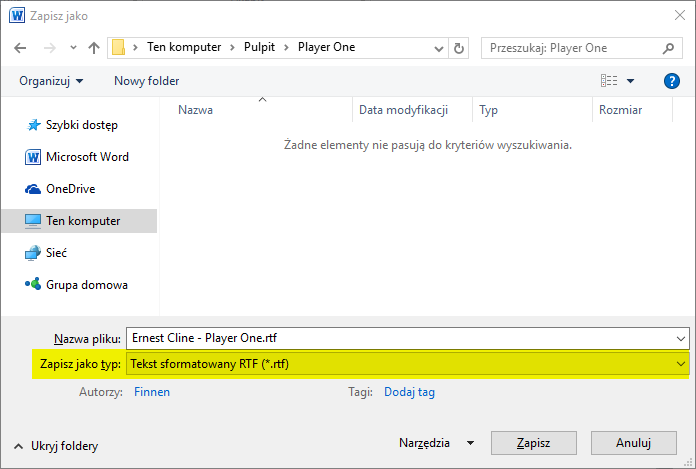Click the Sieć network icon
This screenshot has height=469, width=696.
pyautogui.click(x=33, y=253)
